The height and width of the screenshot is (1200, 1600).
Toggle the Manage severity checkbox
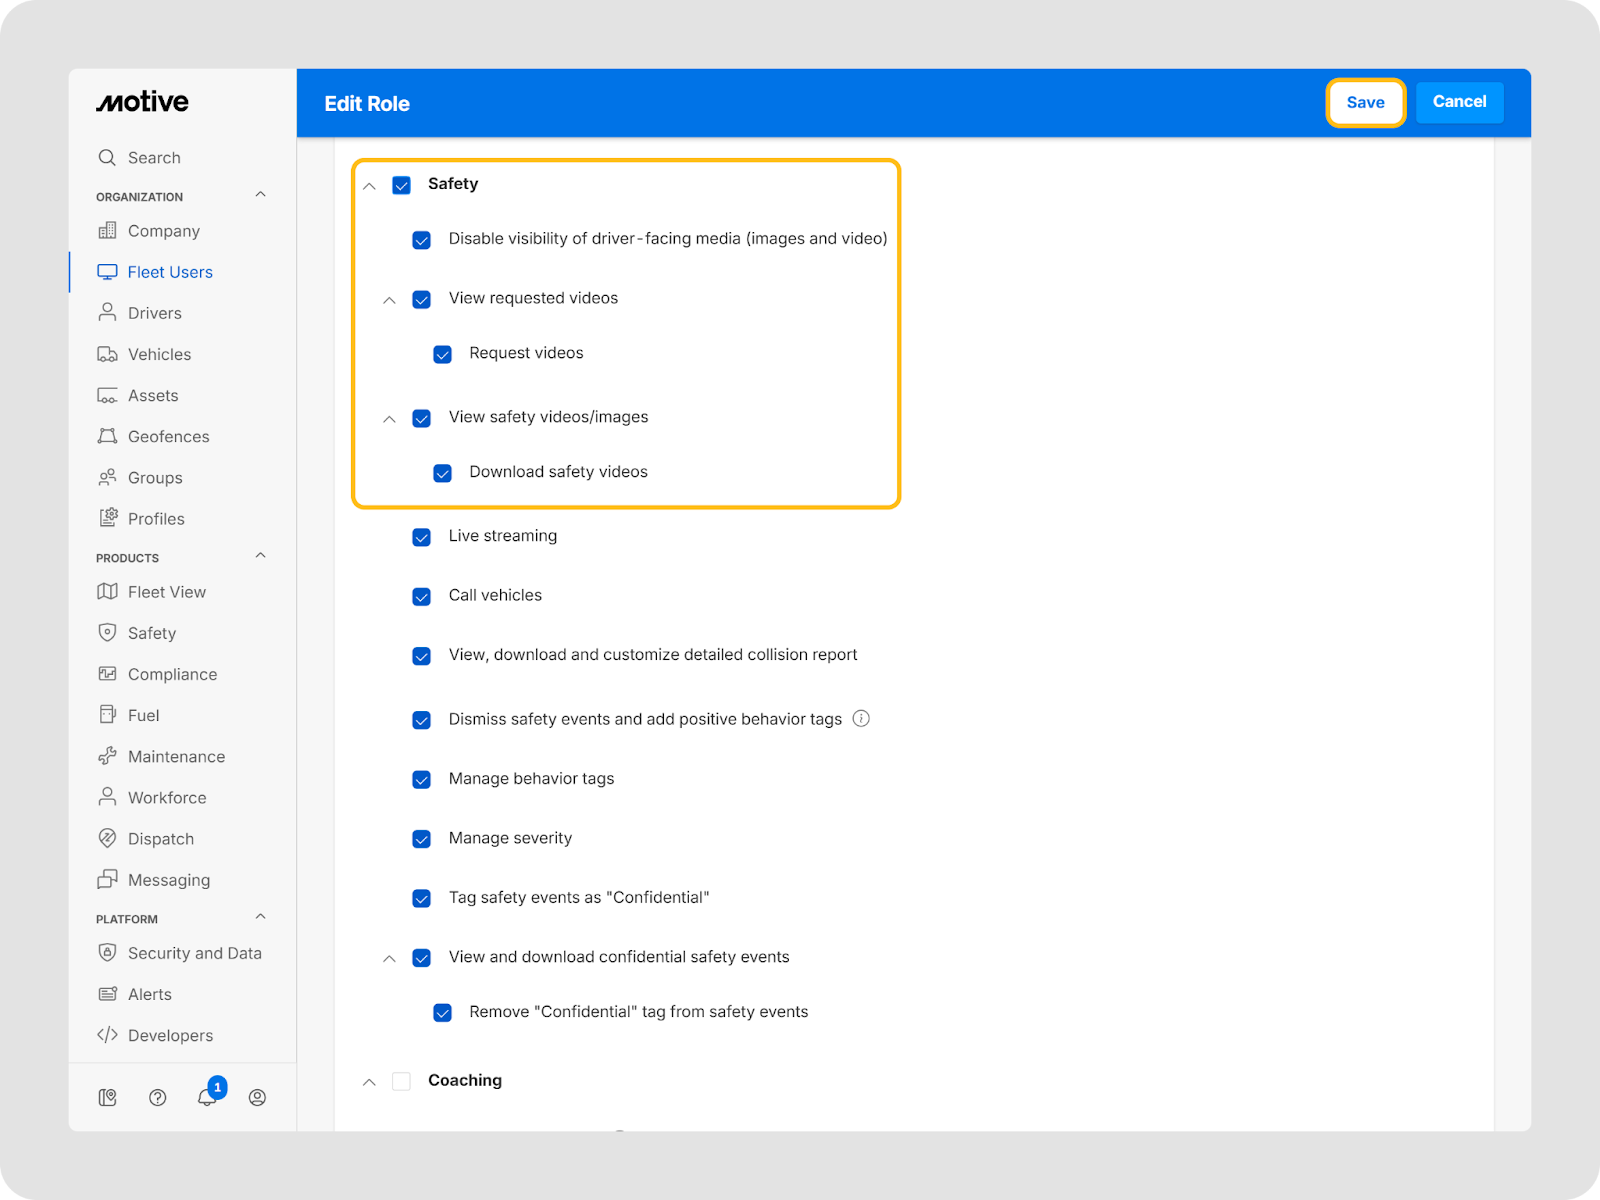click(x=422, y=839)
